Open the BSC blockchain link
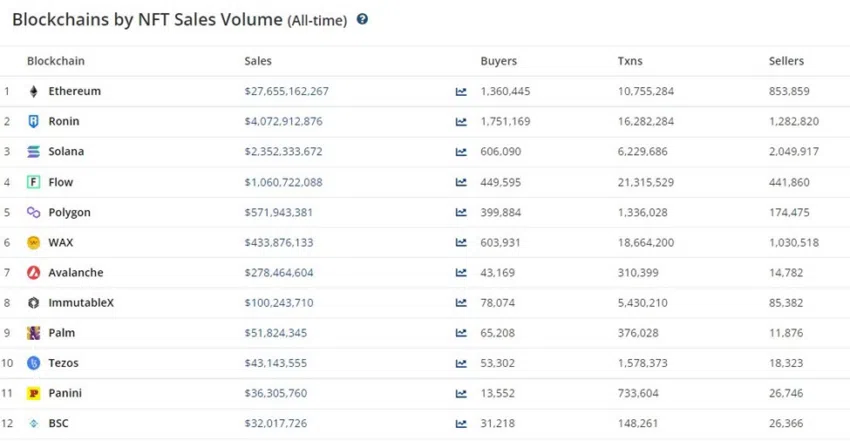This screenshot has height=441, width=850. 59,423
